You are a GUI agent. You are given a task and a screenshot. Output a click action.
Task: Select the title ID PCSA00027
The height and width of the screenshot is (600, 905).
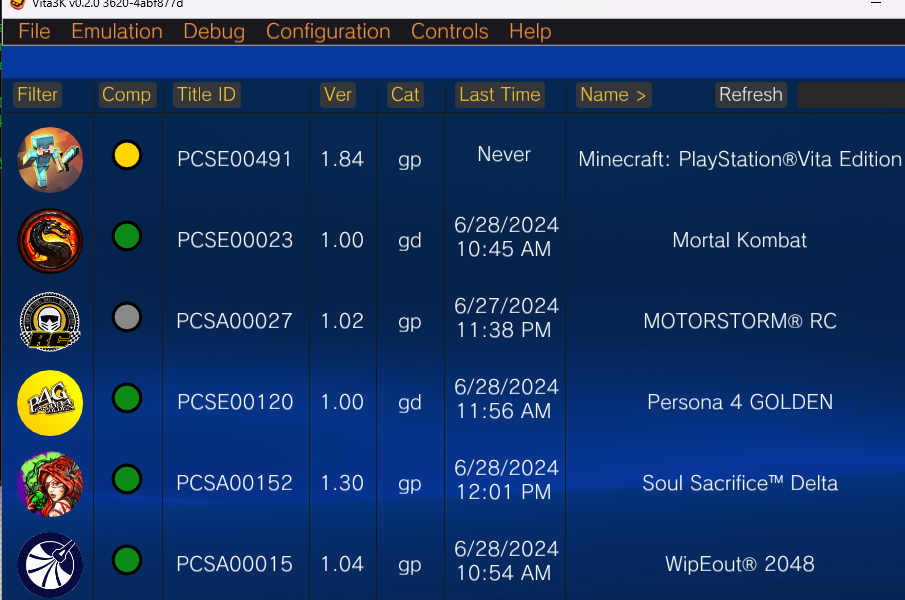coord(234,321)
